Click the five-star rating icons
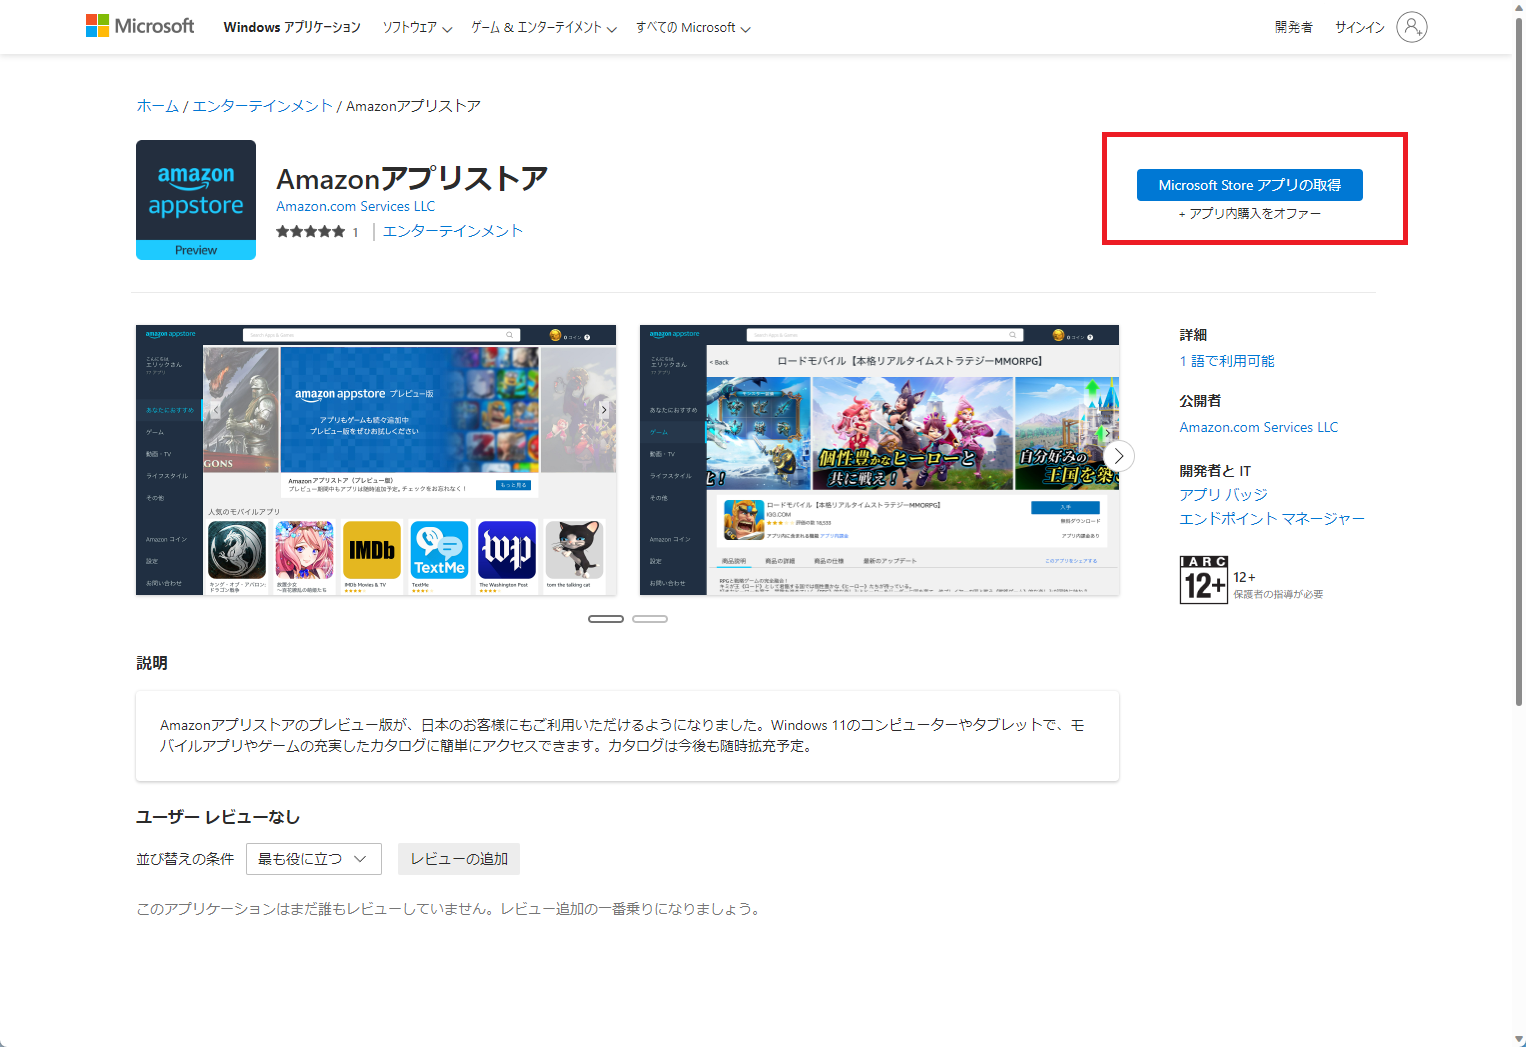This screenshot has width=1526, height=1047. 311,232
